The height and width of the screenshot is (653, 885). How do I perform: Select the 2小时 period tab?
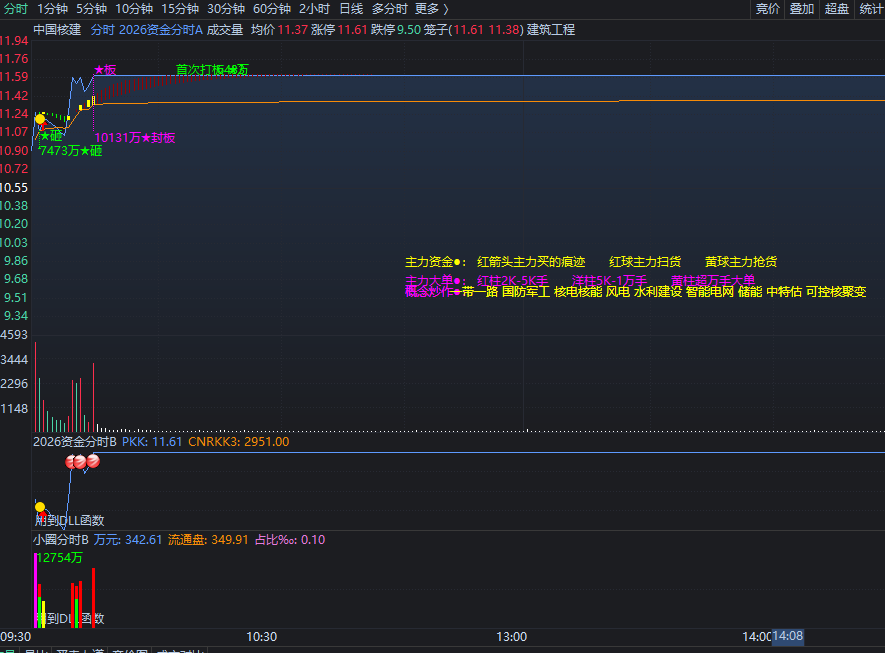[314, 9]
